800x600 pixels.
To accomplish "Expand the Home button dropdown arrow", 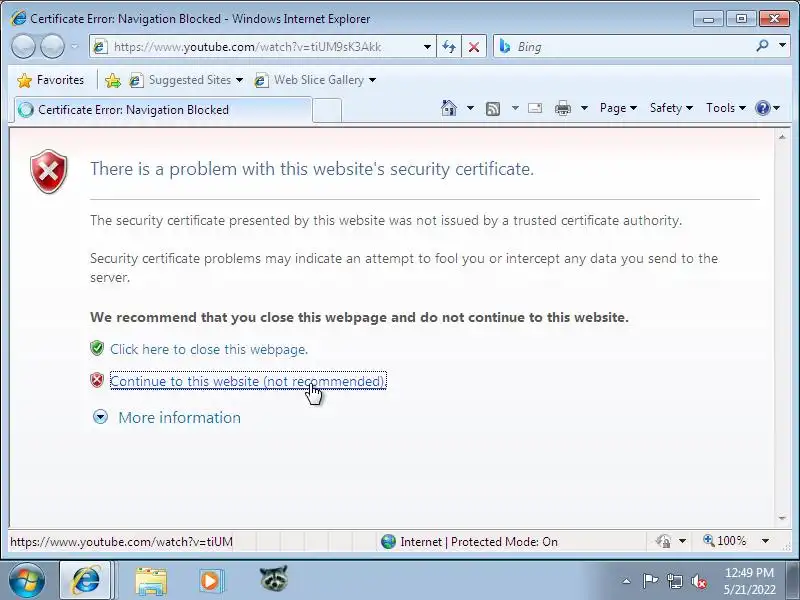I will pos(470,108).
